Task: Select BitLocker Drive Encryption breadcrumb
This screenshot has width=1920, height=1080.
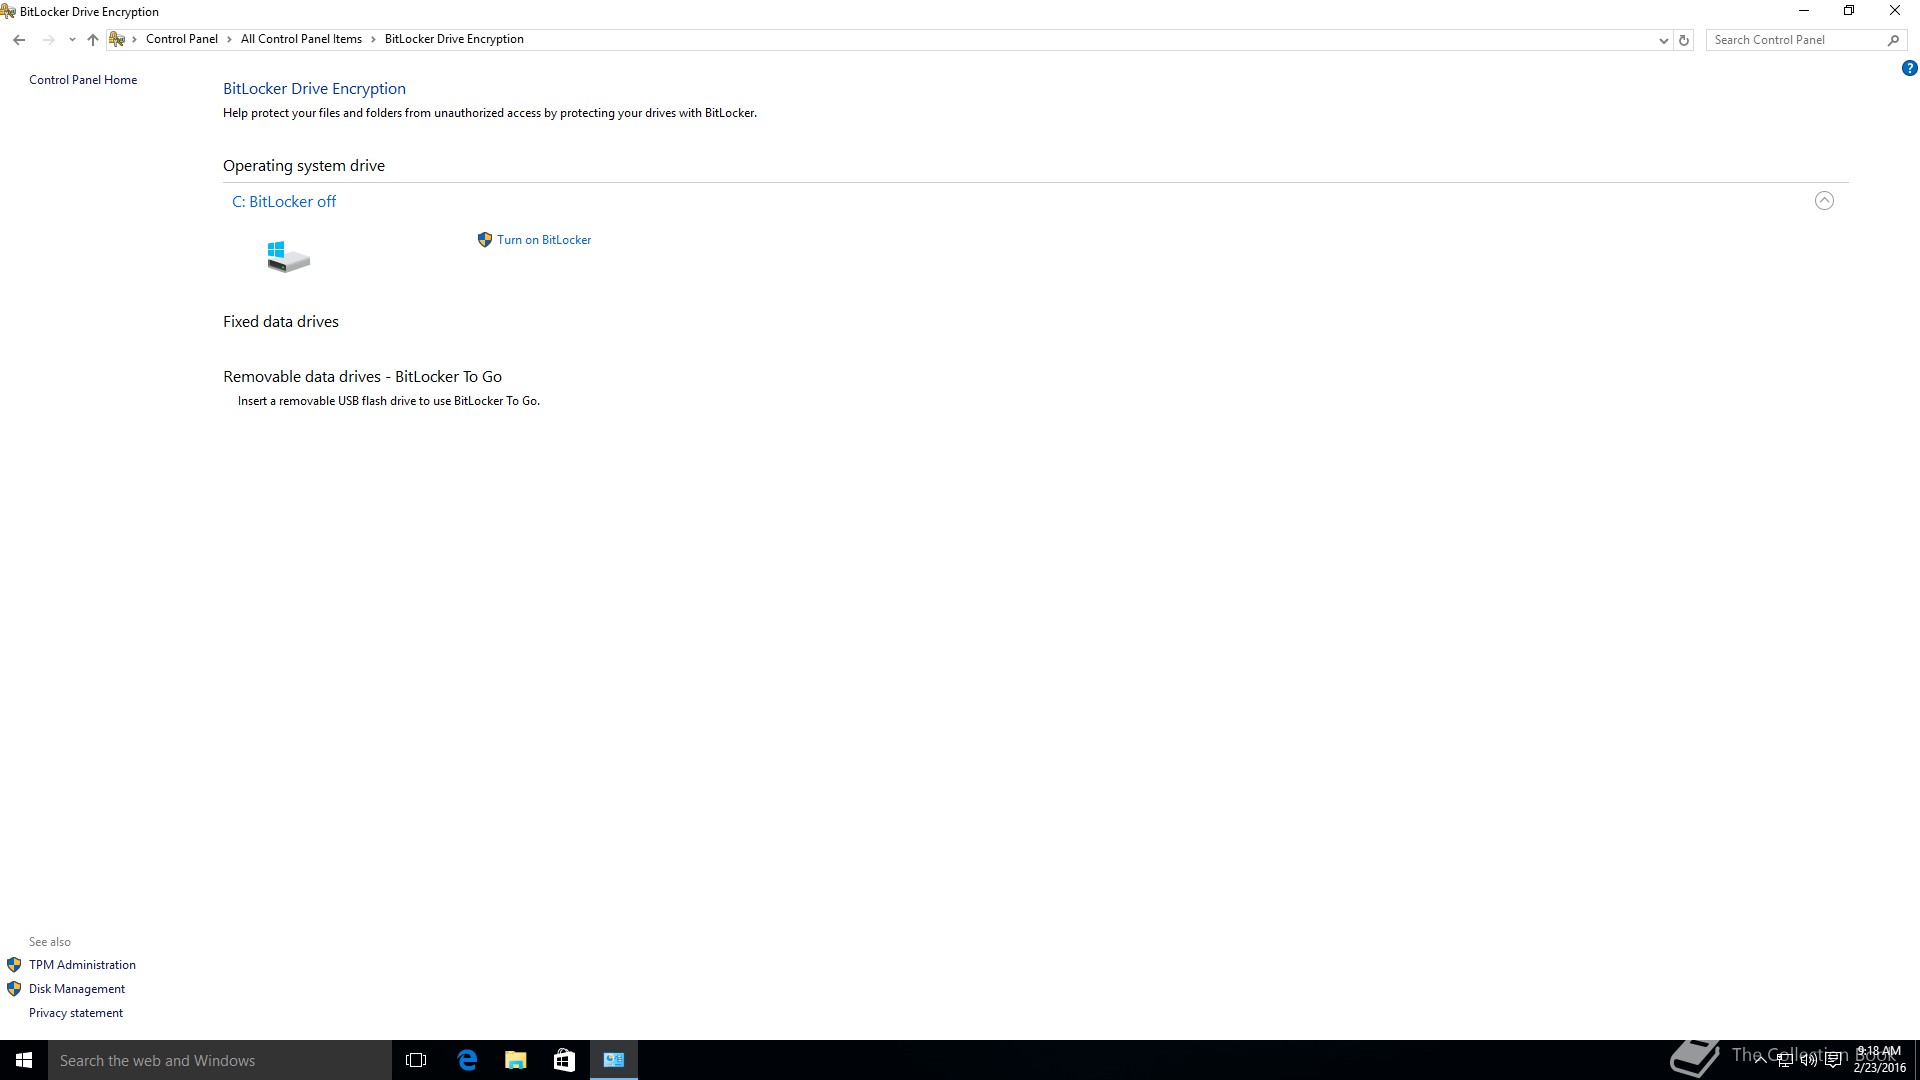Action: click(454, 39)
